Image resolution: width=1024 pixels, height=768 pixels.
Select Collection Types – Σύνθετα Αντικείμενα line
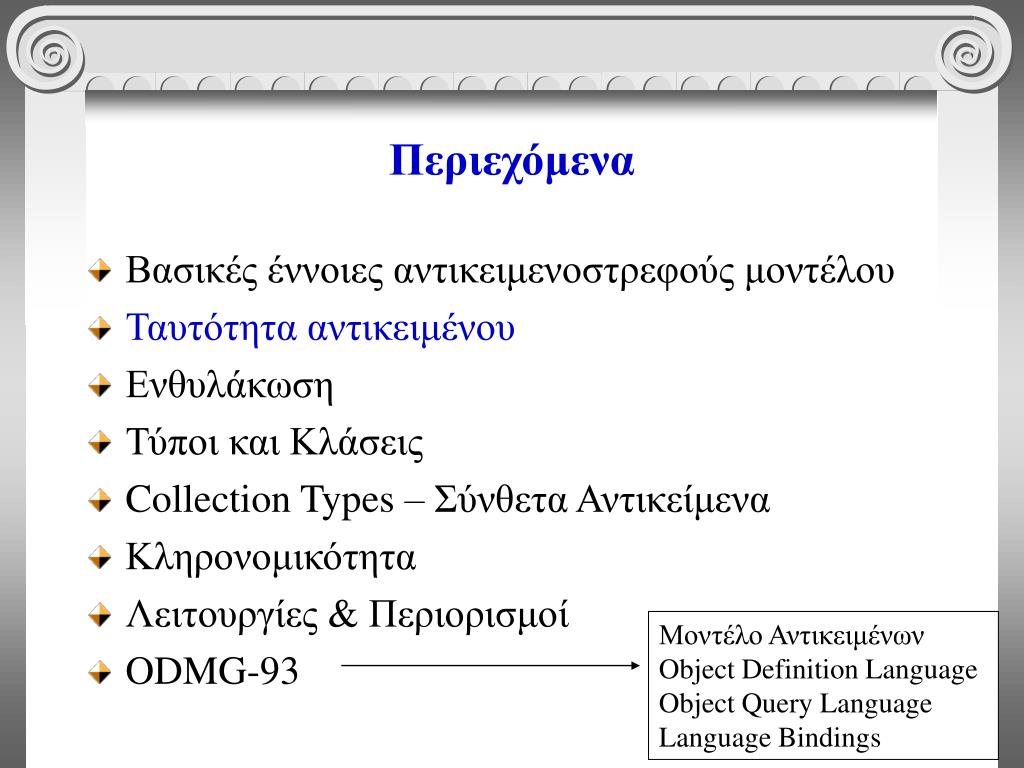click(447, 500)
